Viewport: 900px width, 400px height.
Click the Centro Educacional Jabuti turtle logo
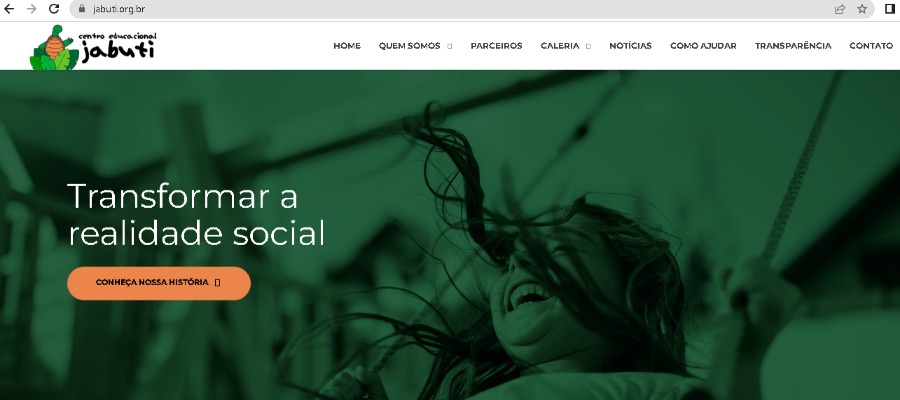pyautogui.click(x=93, y=47)
